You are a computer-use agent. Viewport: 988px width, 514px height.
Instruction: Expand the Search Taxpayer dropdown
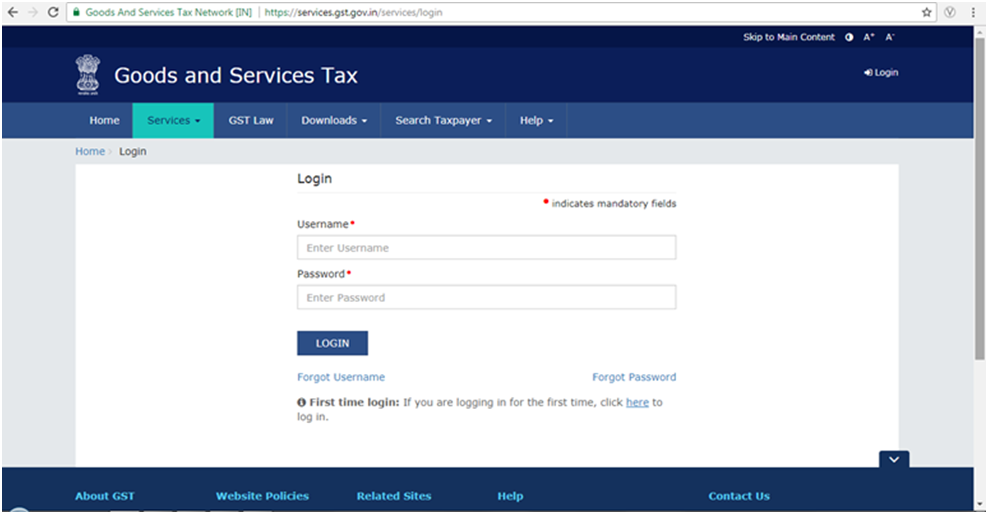click(x=444, y=120)
